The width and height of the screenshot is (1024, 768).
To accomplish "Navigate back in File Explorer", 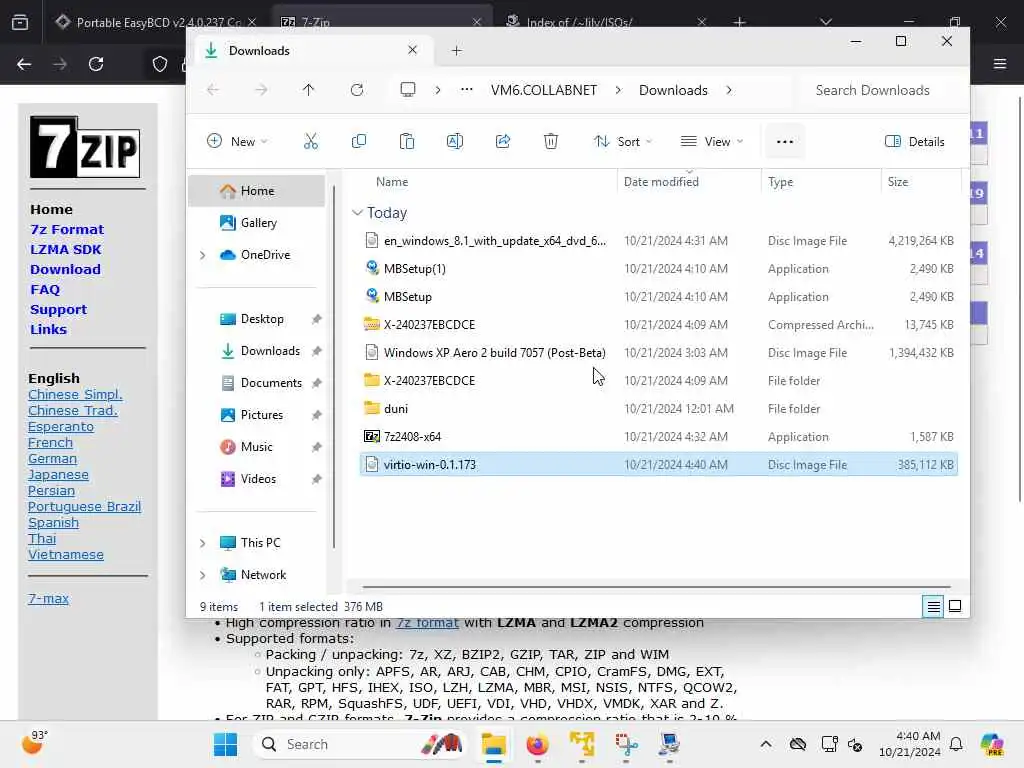I will pyautogui.click(x=213, y=90).
